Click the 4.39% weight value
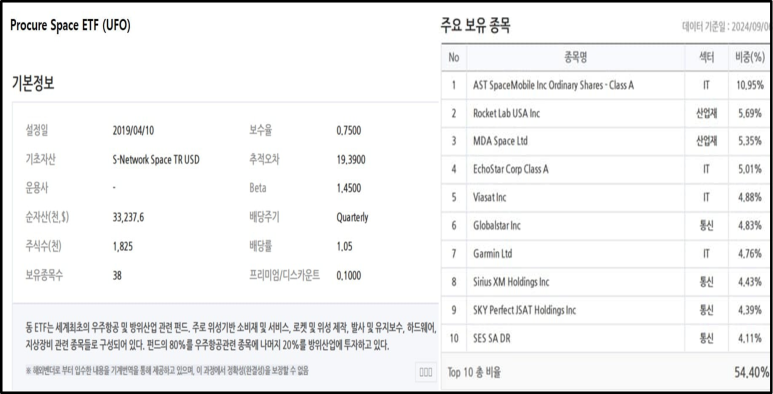773x394 pixels. click(751, 310)
